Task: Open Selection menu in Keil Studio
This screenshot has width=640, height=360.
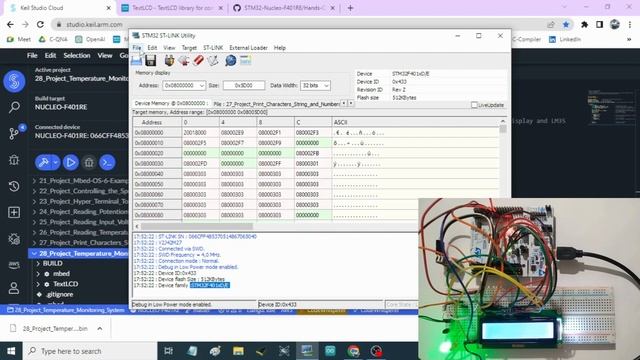Action: 77,56
